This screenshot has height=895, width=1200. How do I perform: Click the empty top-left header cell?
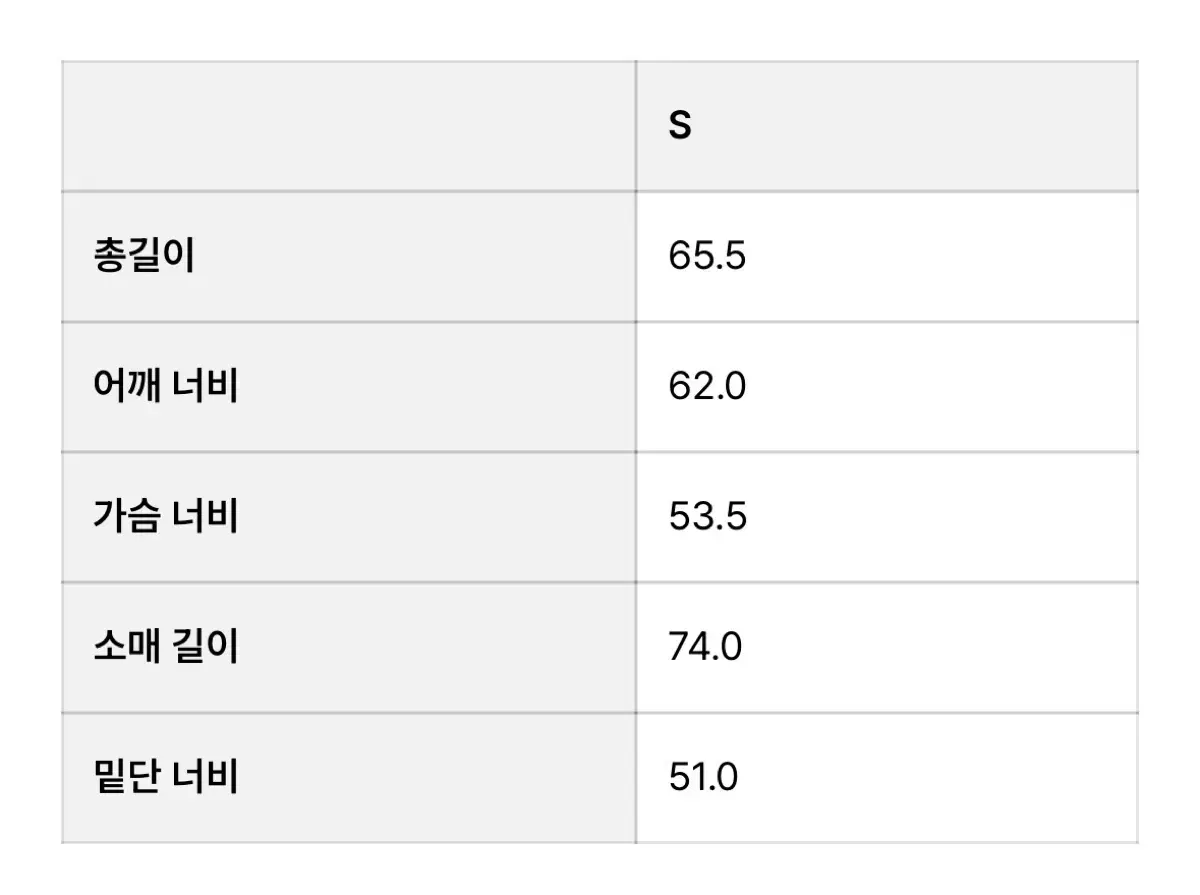(349, 126)
